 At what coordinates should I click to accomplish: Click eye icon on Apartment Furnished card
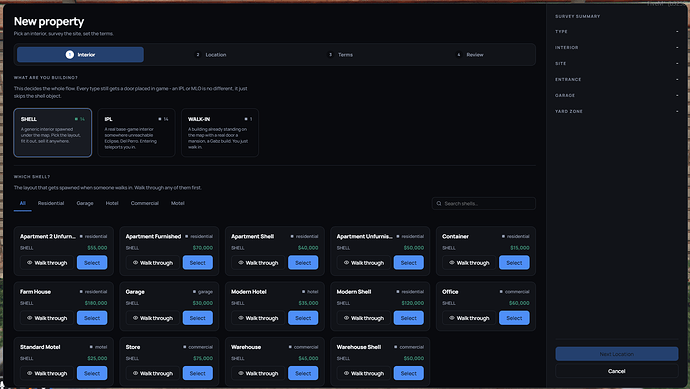pos(135,263)
